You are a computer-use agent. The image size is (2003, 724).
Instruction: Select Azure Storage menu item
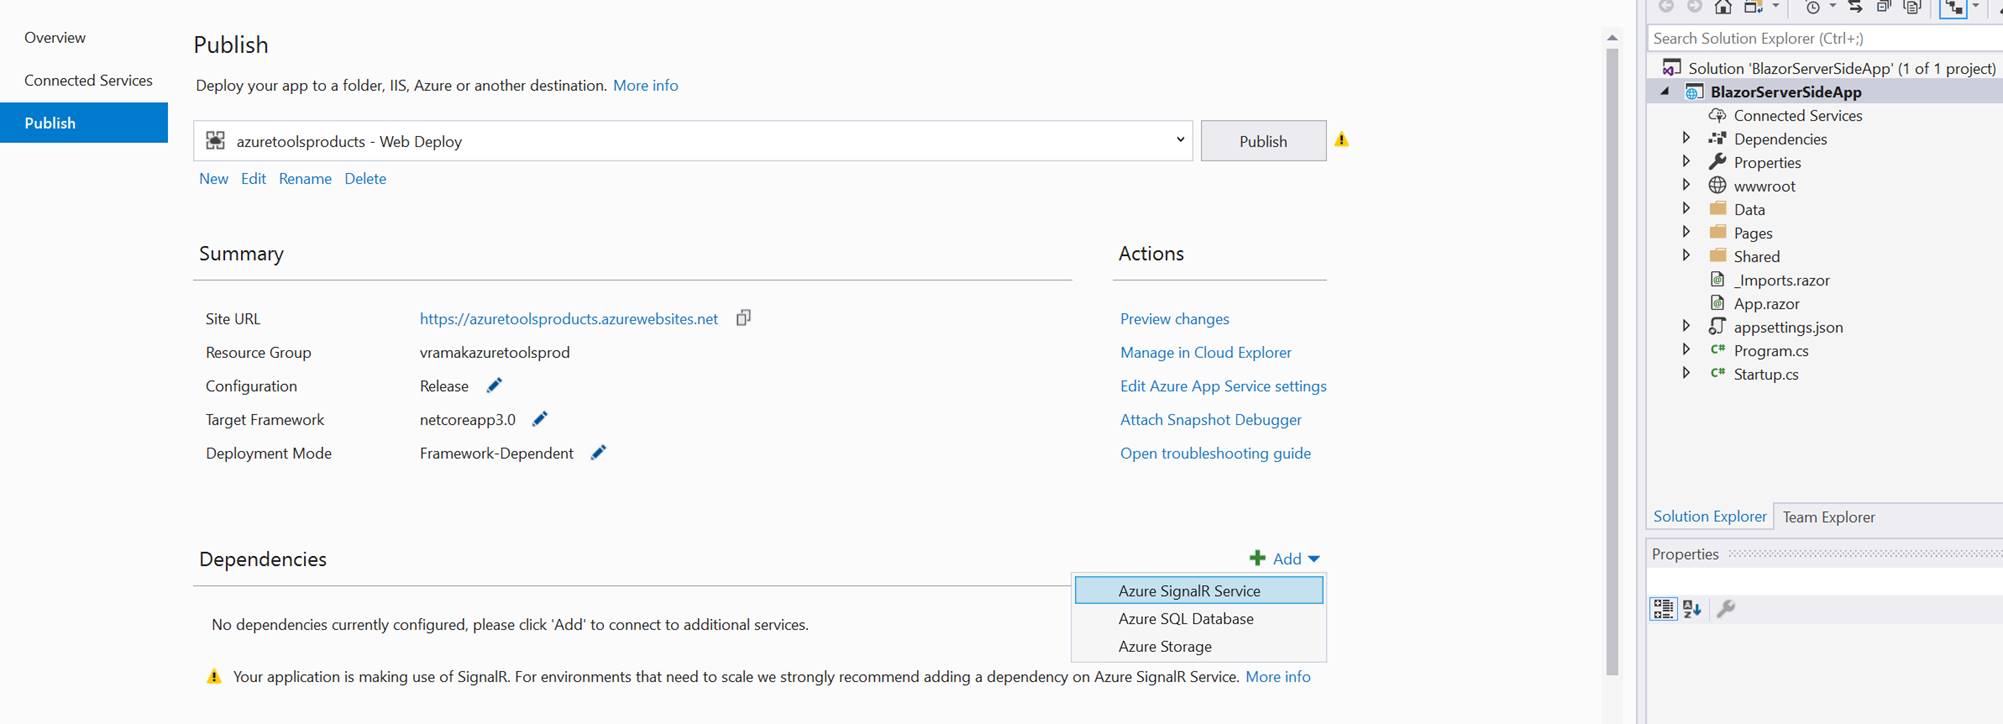click(1199, 646)
